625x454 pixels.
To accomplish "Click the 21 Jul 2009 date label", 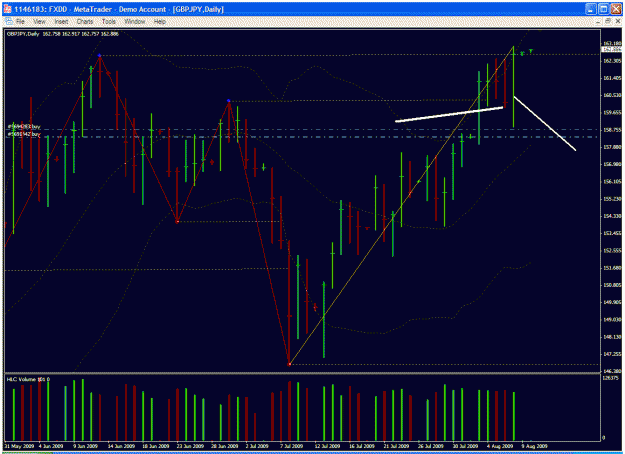I will [396, 446].
